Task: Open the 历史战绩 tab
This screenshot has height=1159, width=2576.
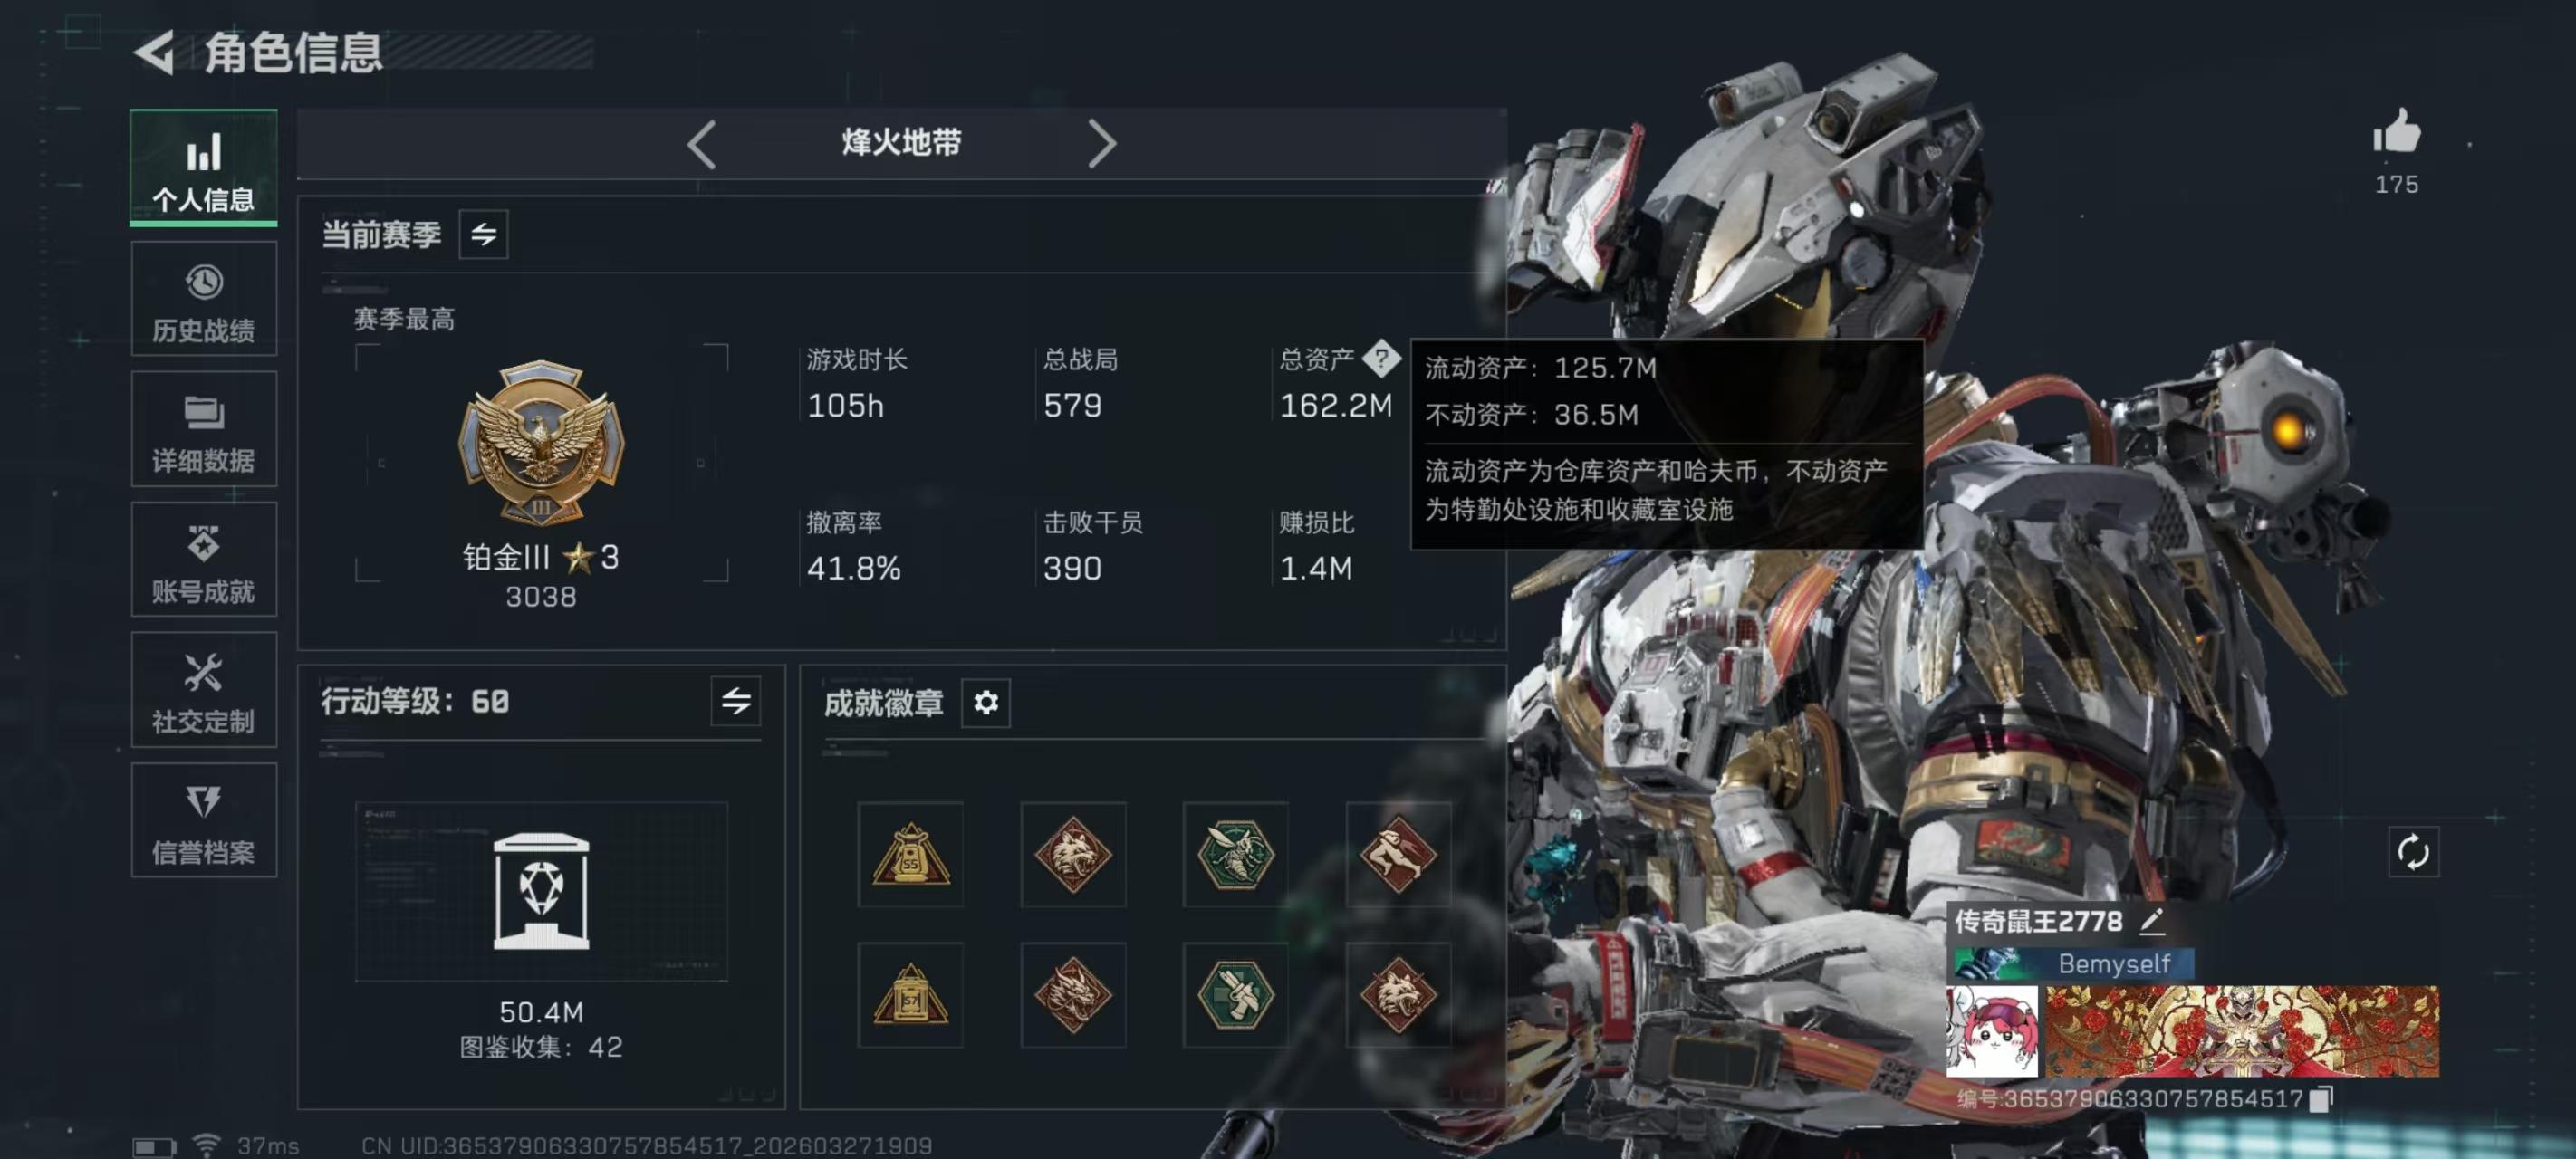Action: [204, 299]
